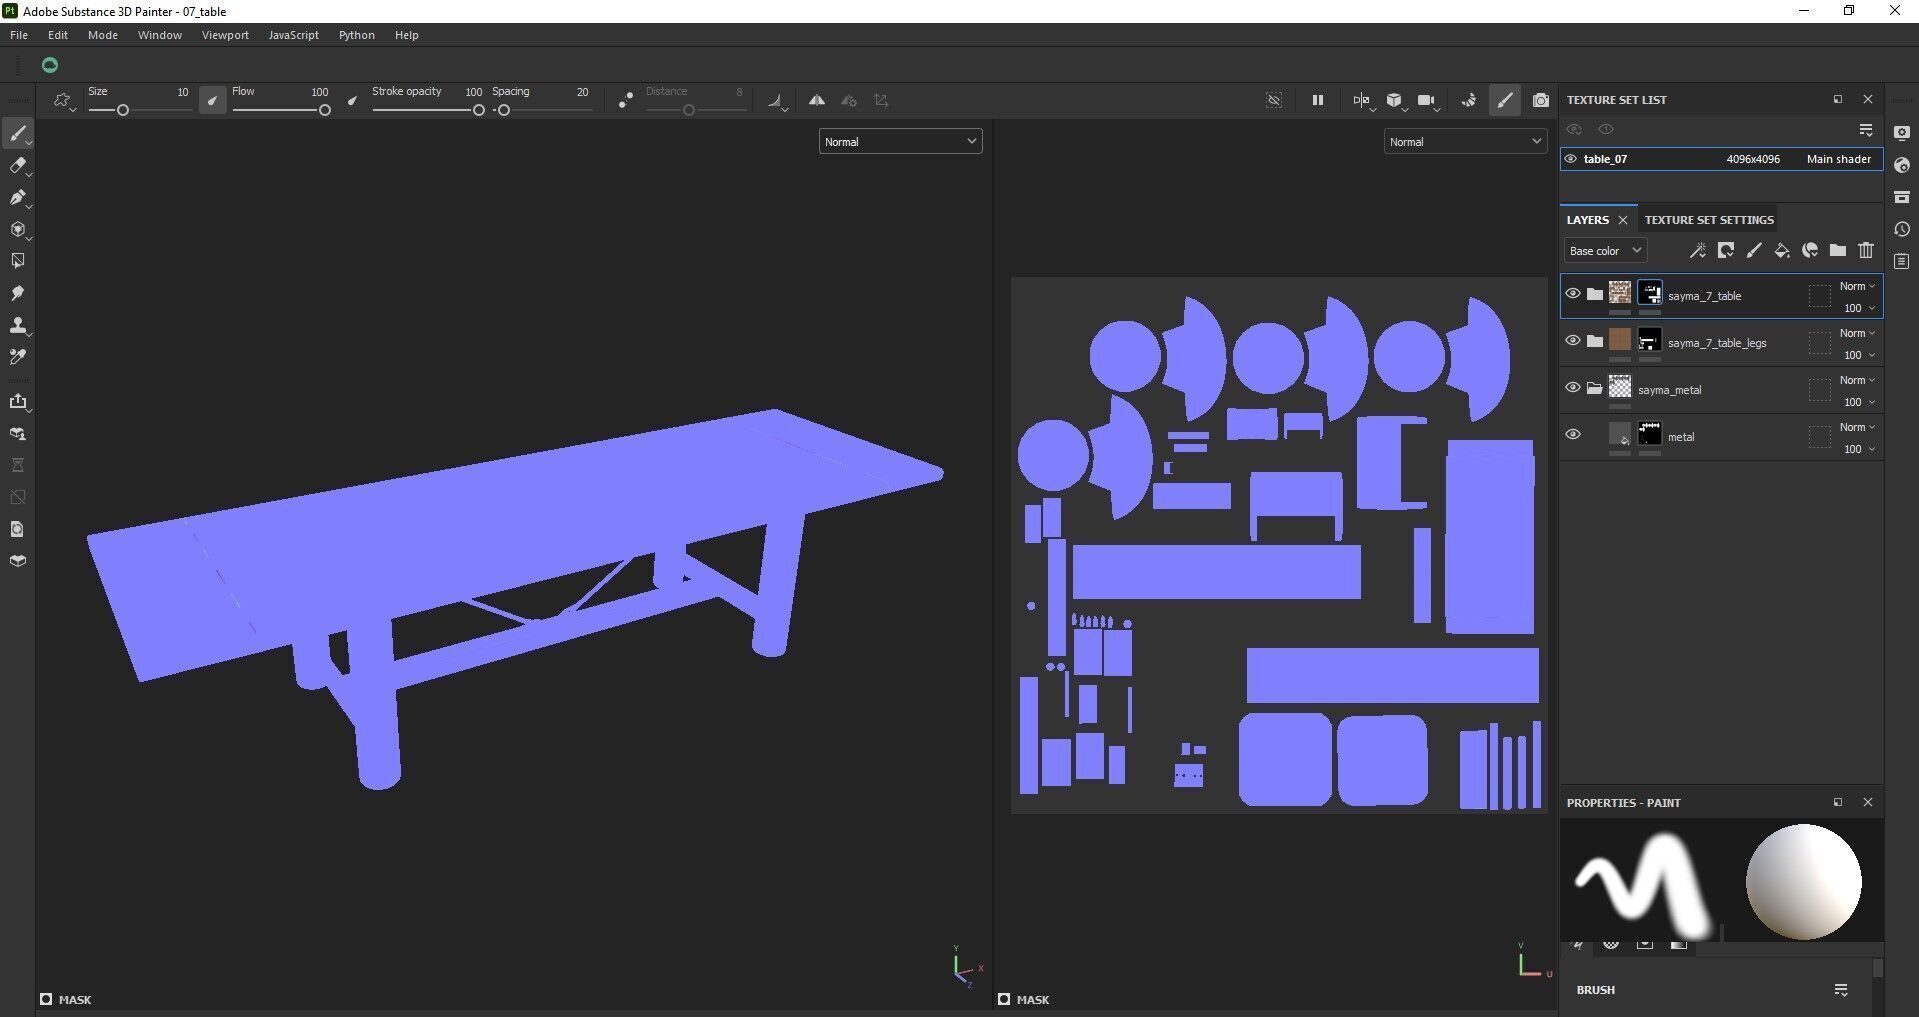The height and width of the screenshot is (1017, 1919).
Task: Toggle visibility of table_07 texture set
Action: [x=1571, y=159]
